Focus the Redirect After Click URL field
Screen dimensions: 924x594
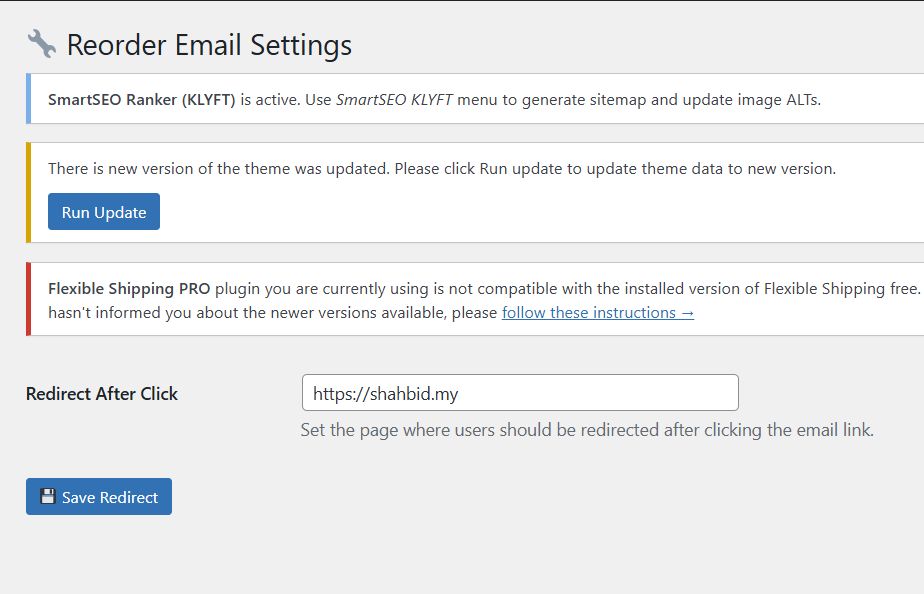tap(520, 393)
